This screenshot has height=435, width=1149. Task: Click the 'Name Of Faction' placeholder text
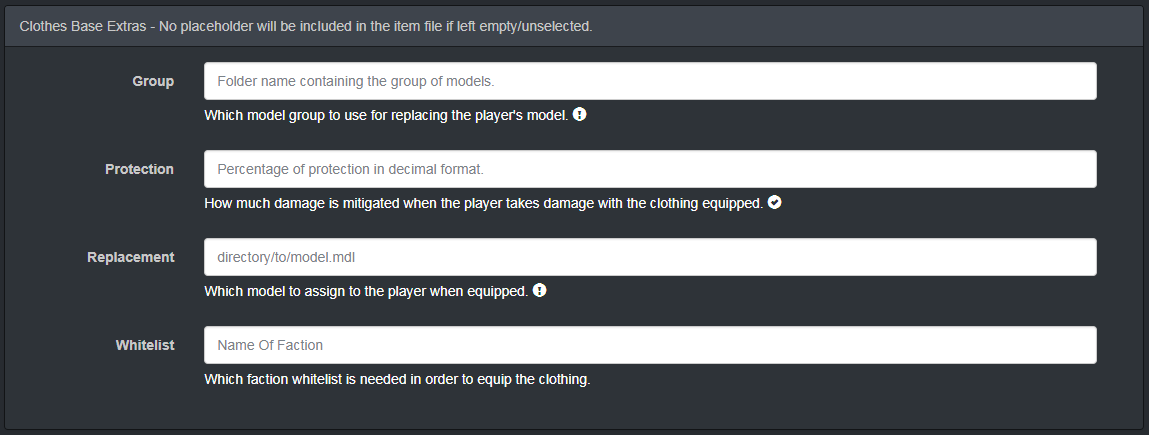(x=270, y=345)
